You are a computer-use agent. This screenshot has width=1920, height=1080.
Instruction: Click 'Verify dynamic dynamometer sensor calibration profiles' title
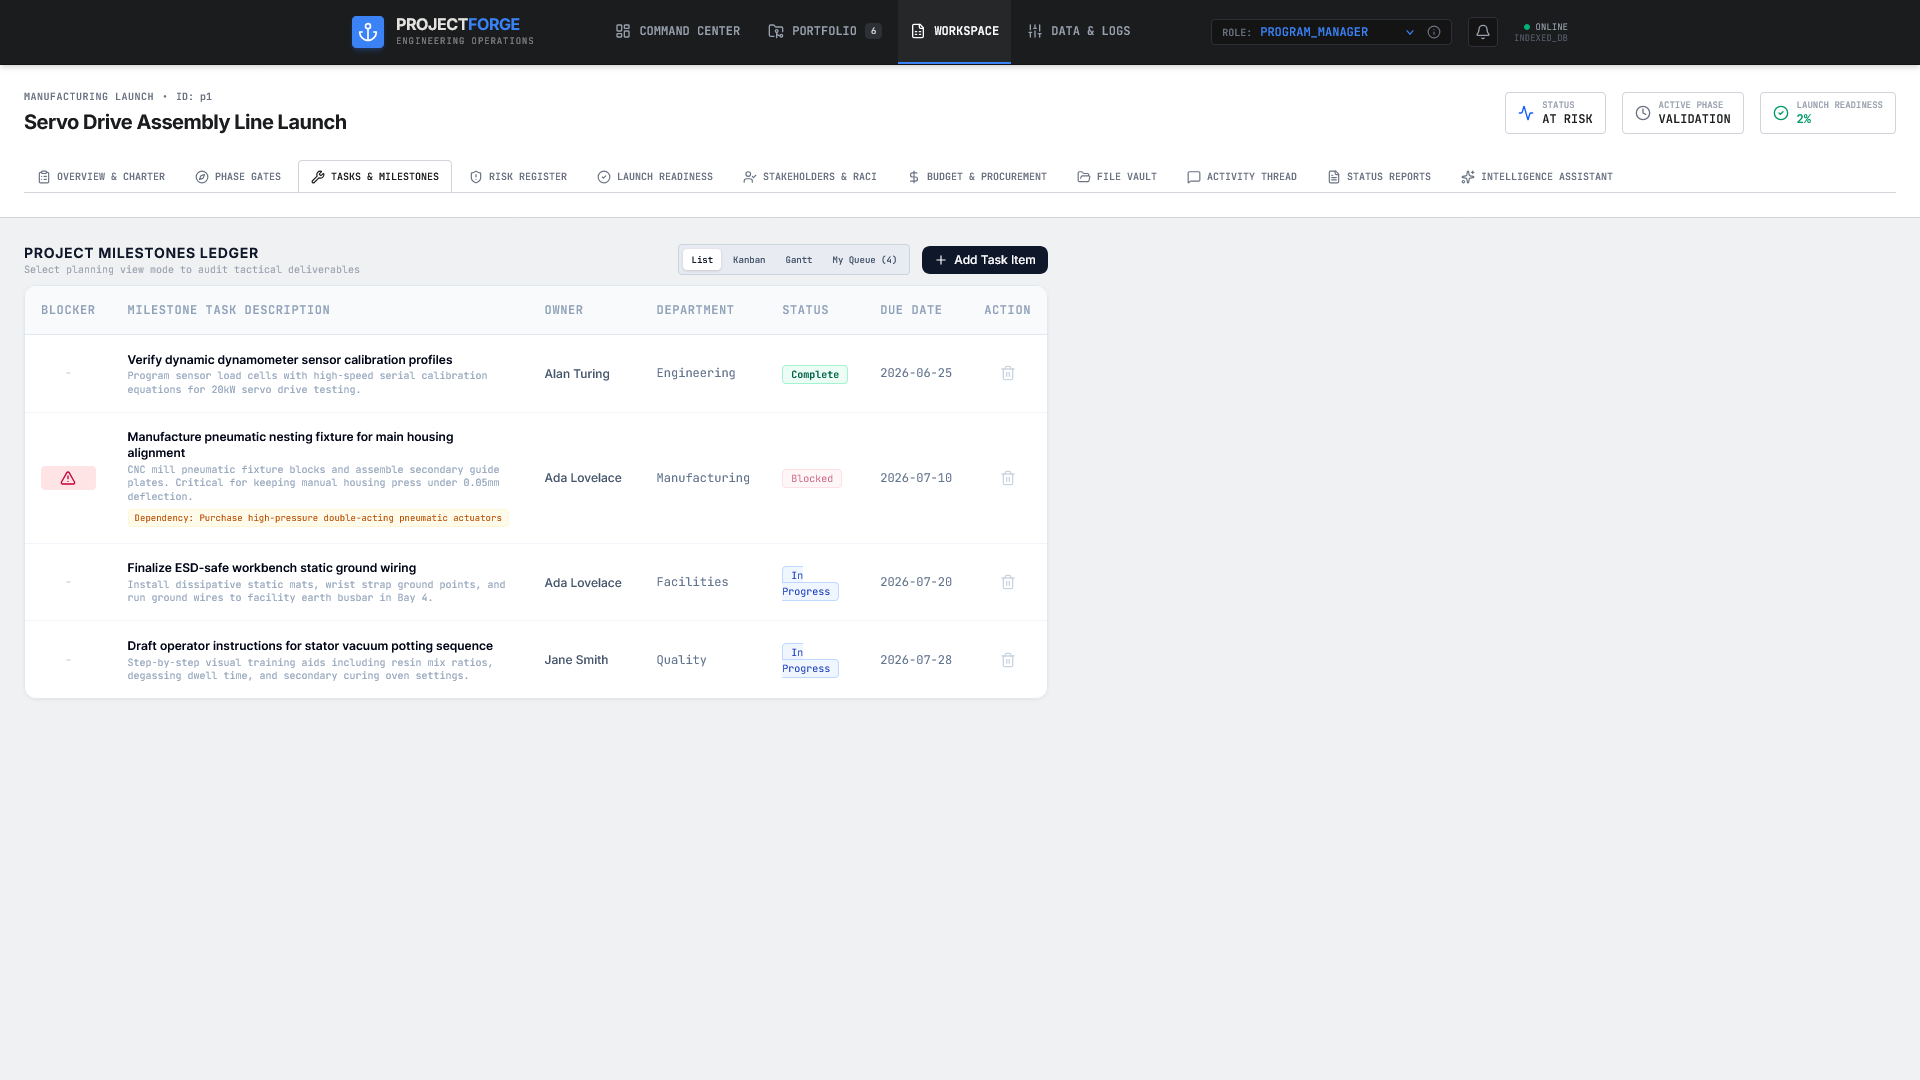tap(290, 360)
